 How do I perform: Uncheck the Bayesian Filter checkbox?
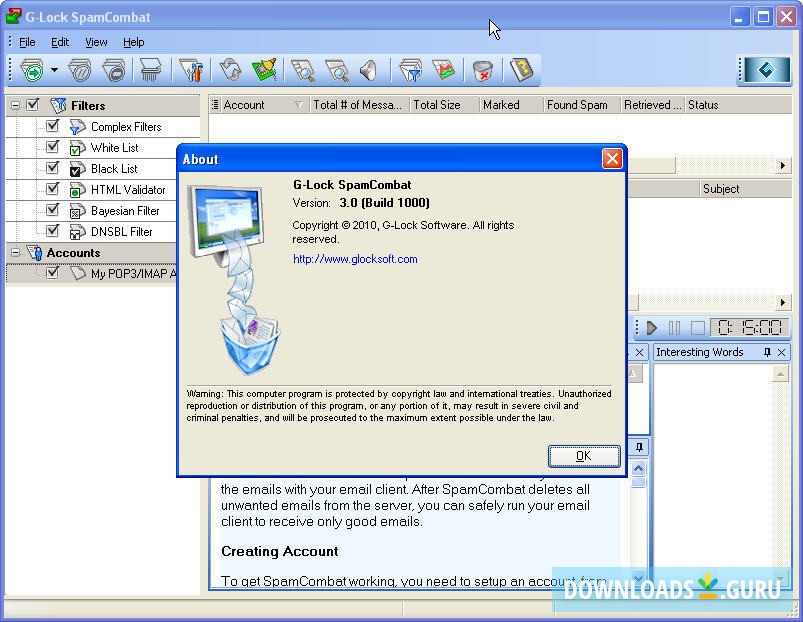click(52, 209)
